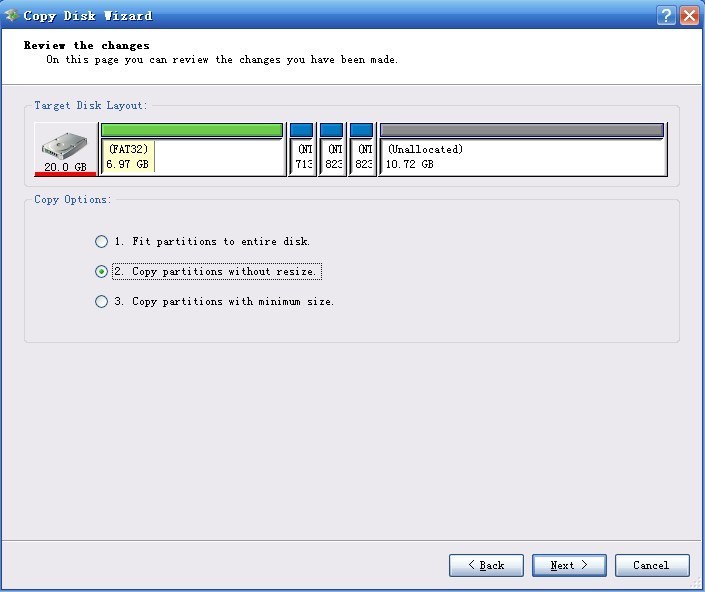The height and width of the screenshot is (592, 705).
Task: Click the blue bar of the first NTFS partition
Action: (x=302, y=130)
